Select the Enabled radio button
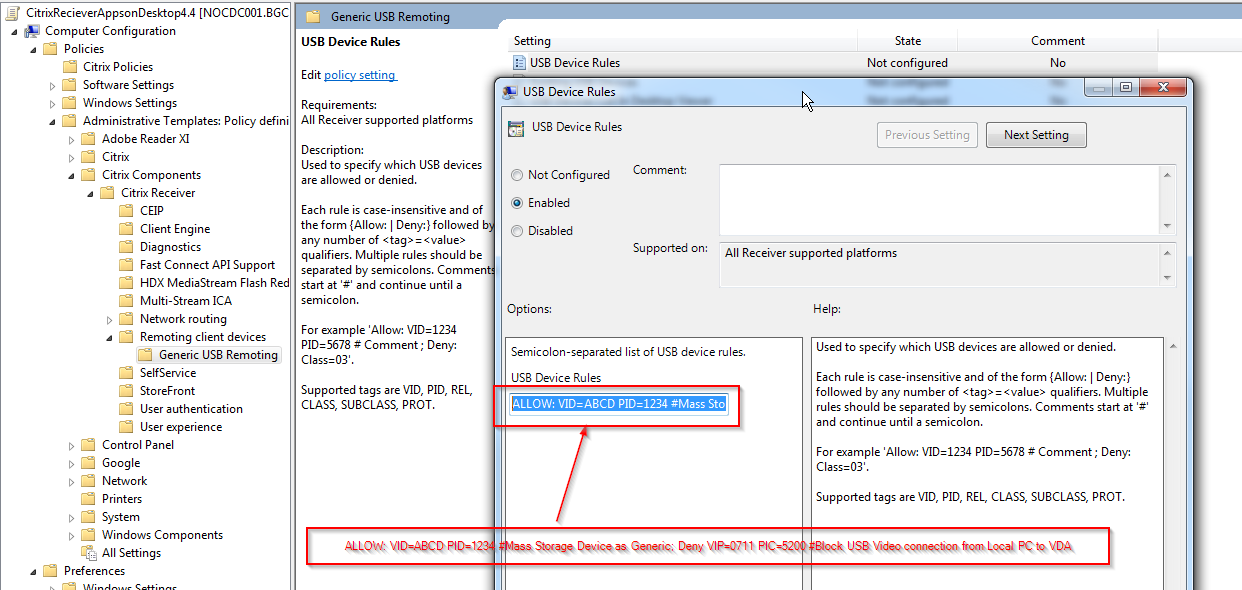 point(517,203)
